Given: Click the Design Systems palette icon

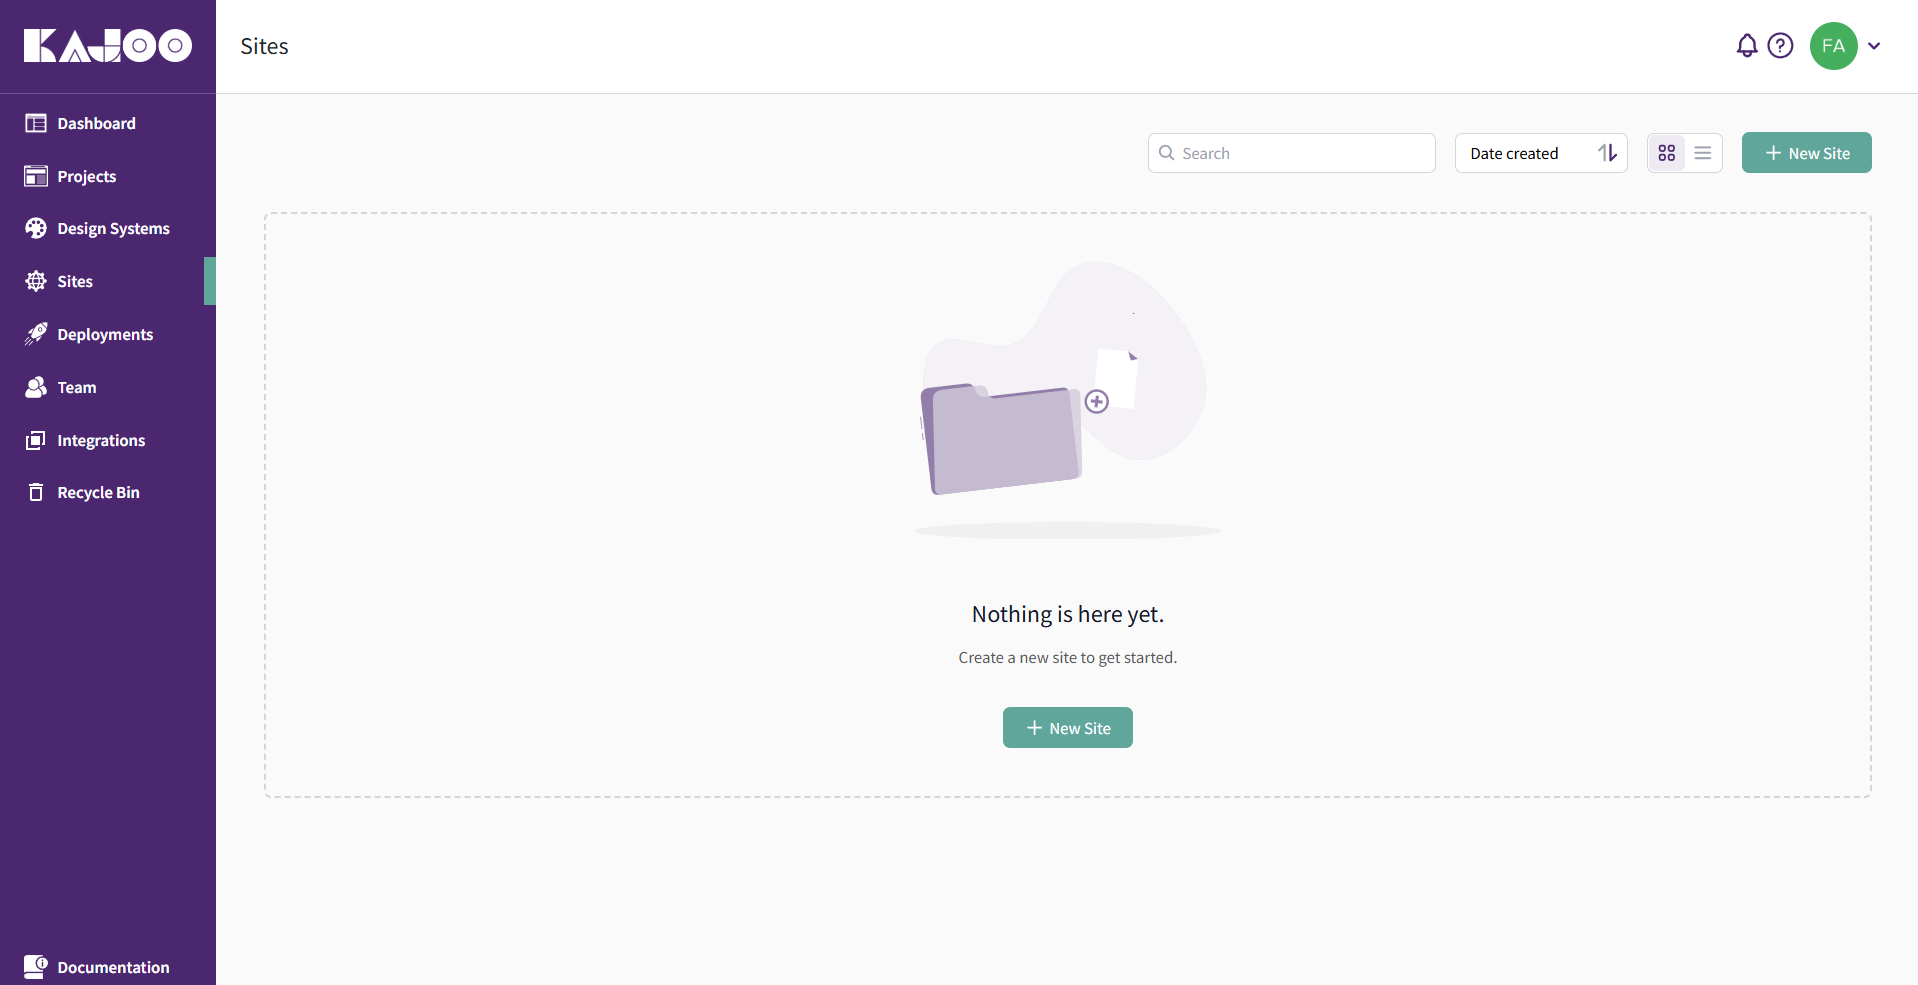Looking at the screenshot, I should click(x=36, y=228).
